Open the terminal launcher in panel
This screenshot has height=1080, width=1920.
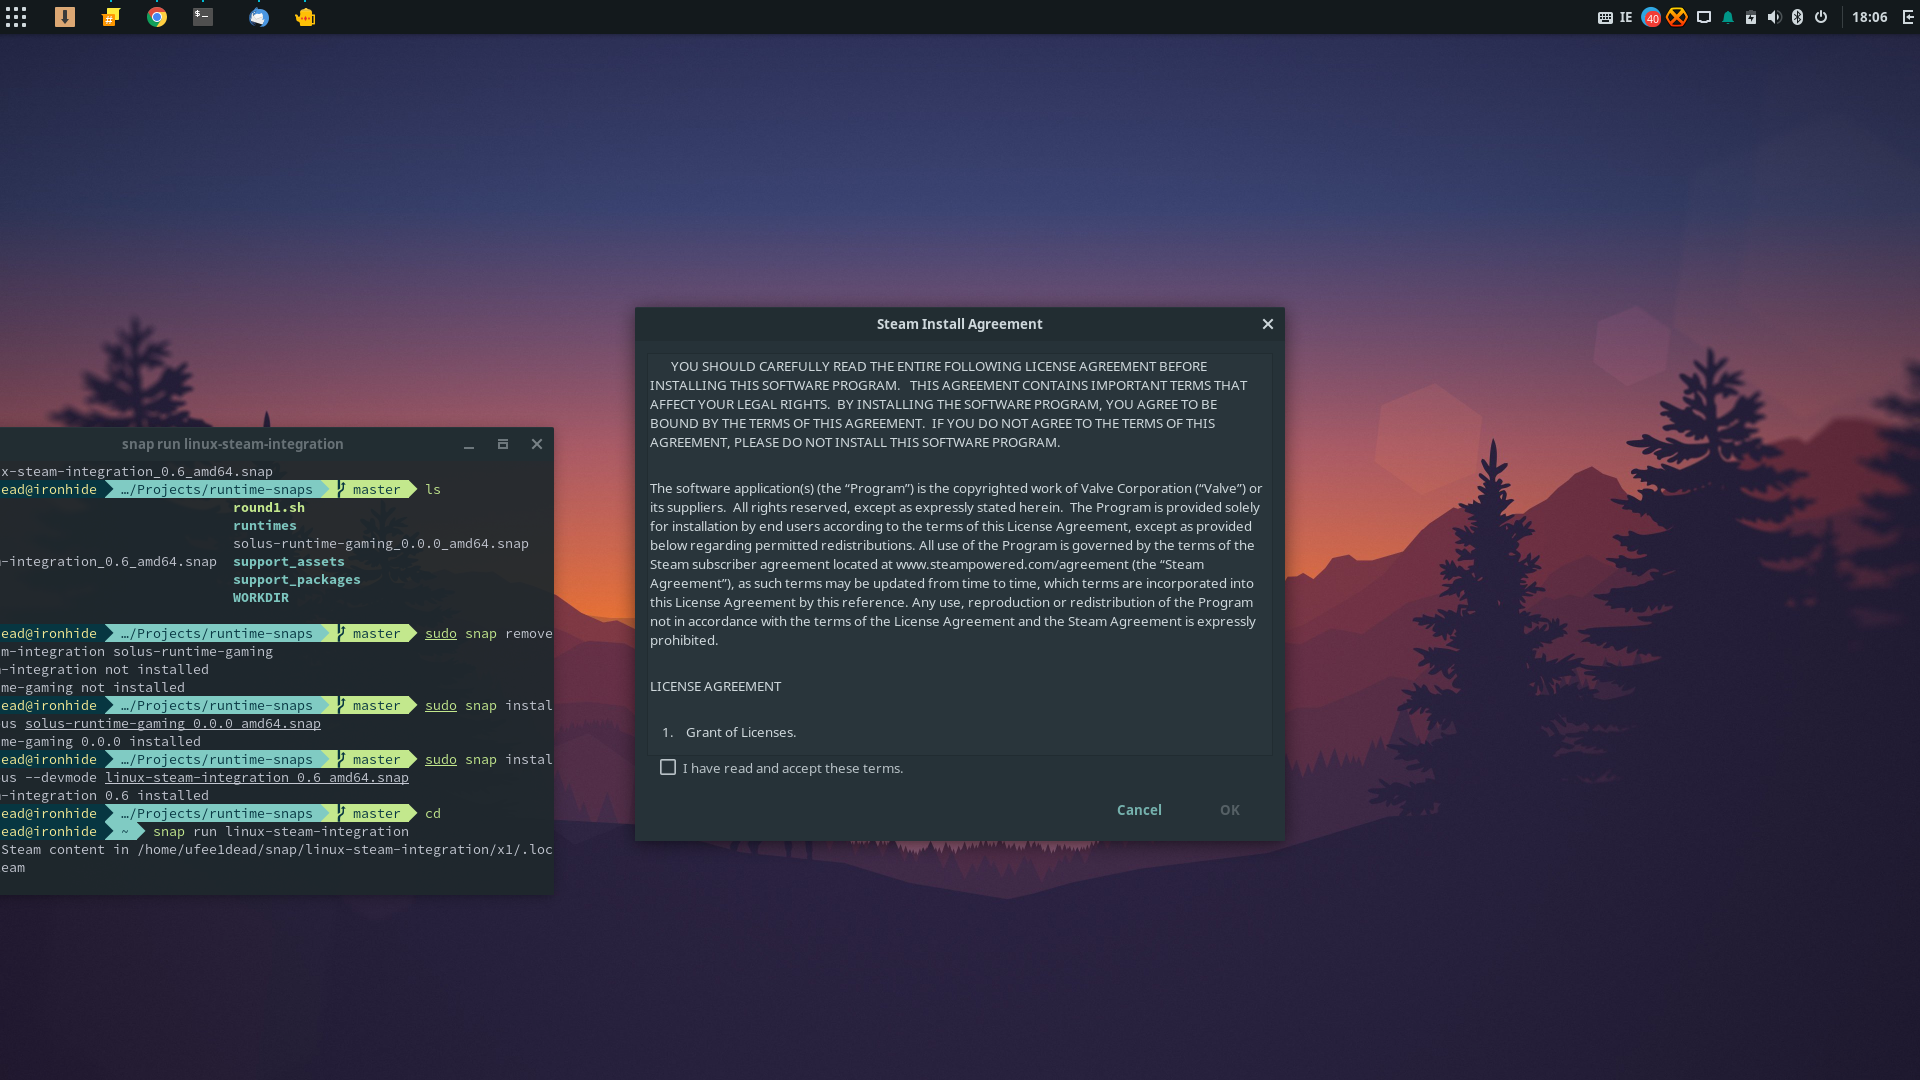point(203,17)
